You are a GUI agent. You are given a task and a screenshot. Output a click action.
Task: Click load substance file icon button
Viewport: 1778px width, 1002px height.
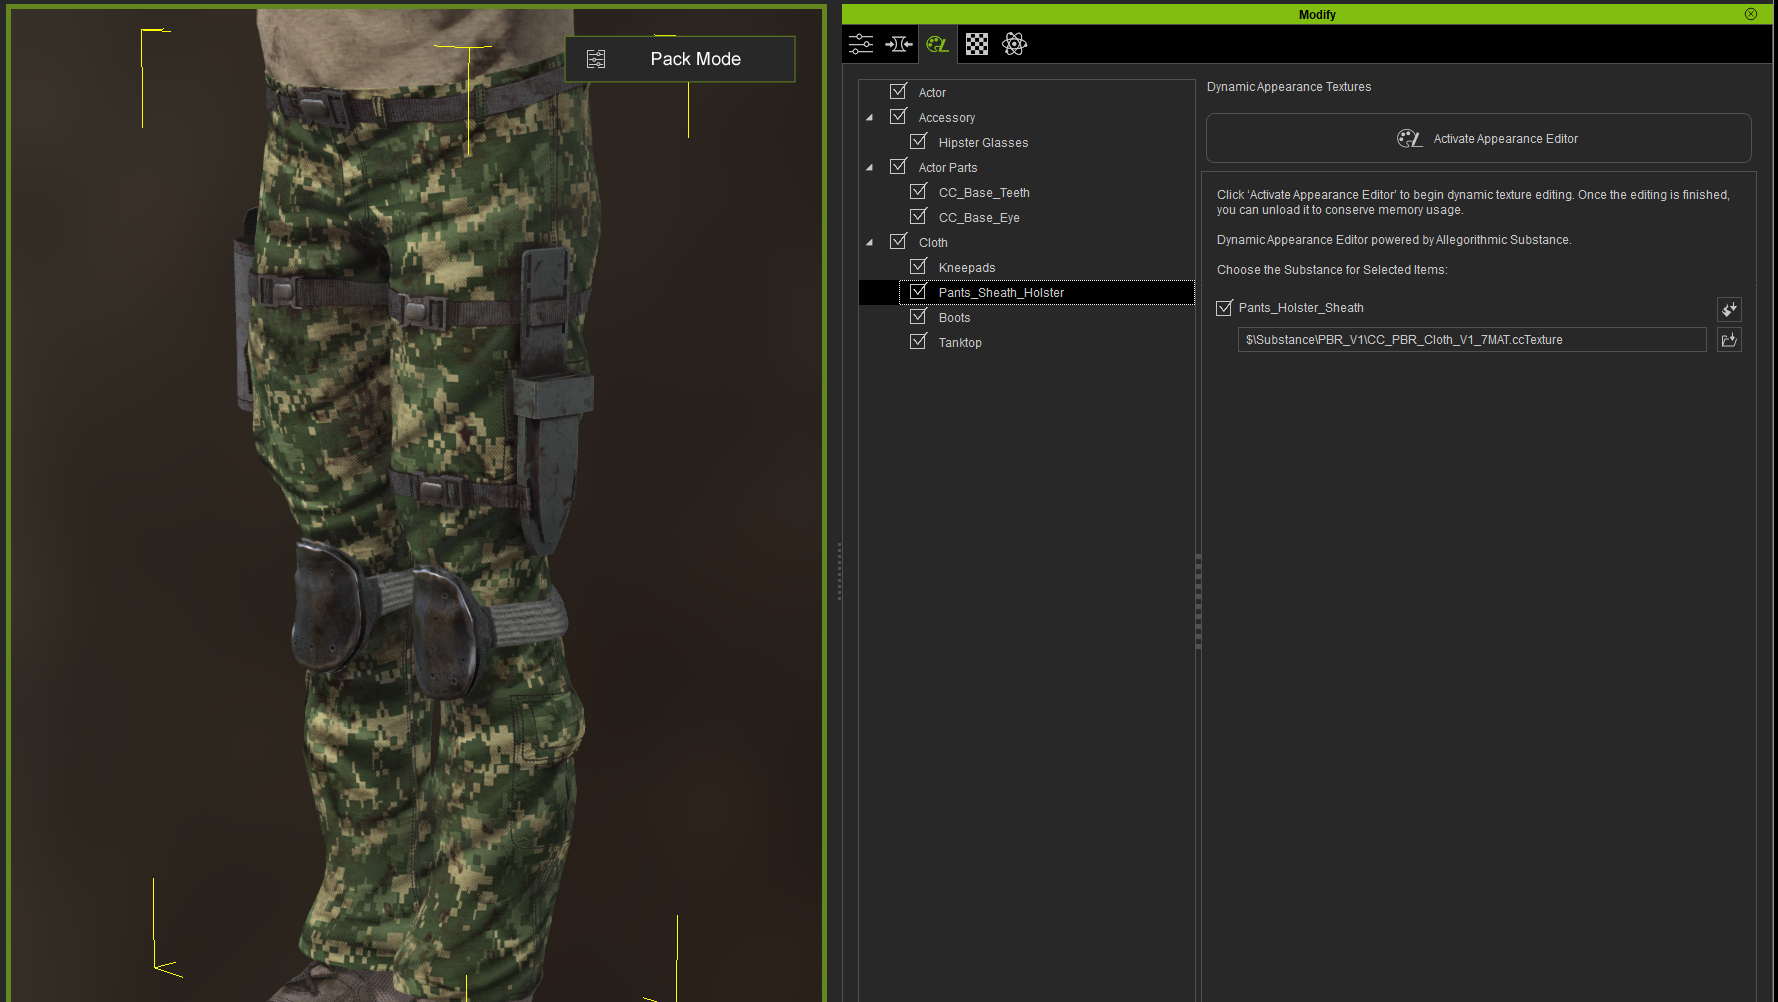1729,340
